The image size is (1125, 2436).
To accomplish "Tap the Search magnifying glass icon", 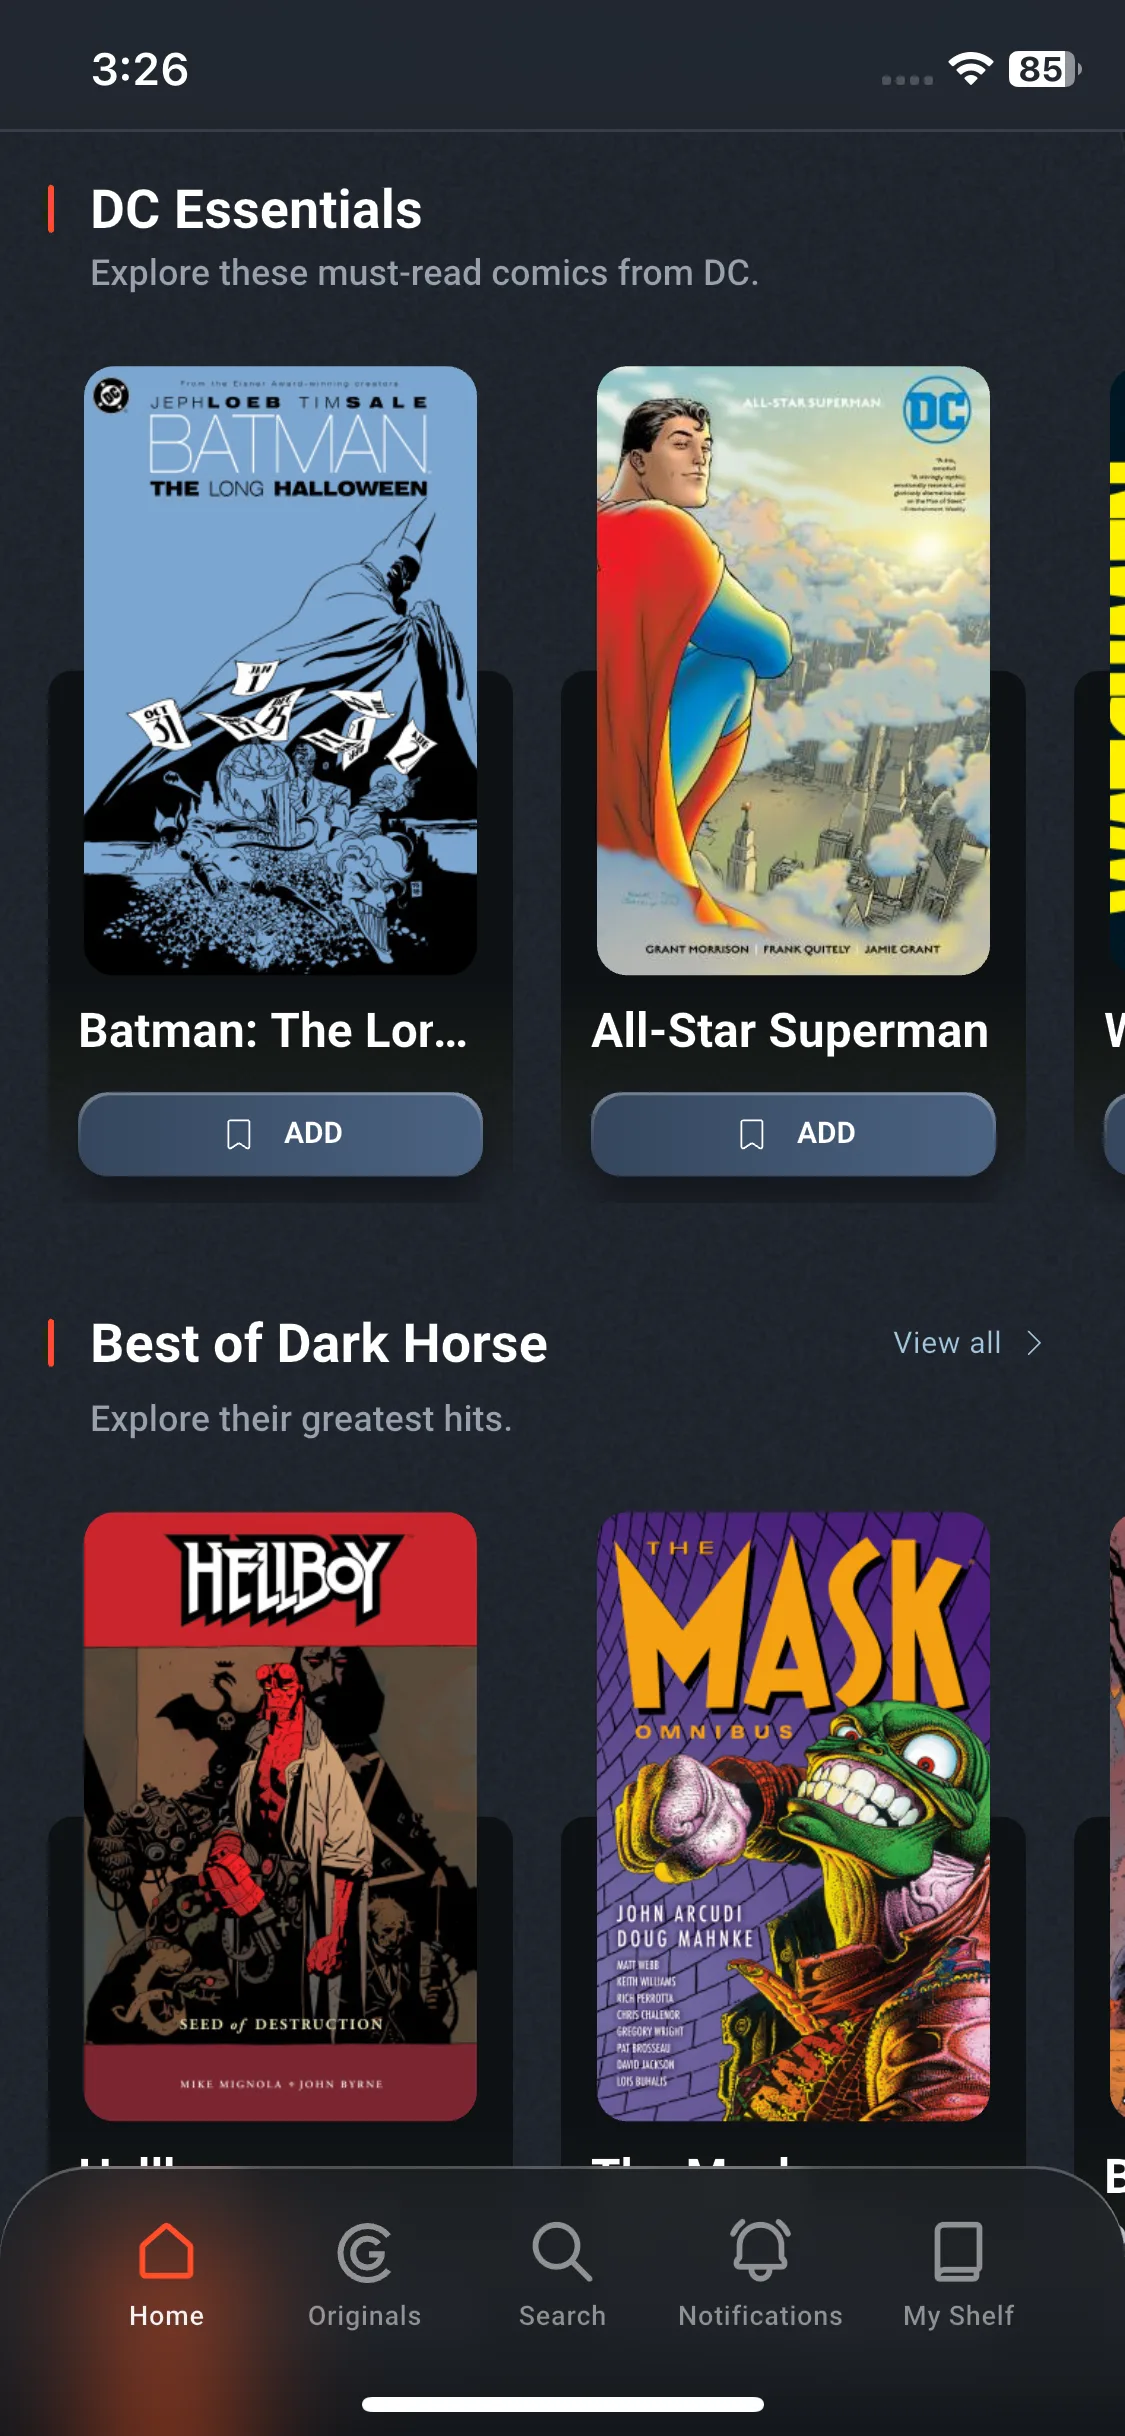I will click(562, 2252).
